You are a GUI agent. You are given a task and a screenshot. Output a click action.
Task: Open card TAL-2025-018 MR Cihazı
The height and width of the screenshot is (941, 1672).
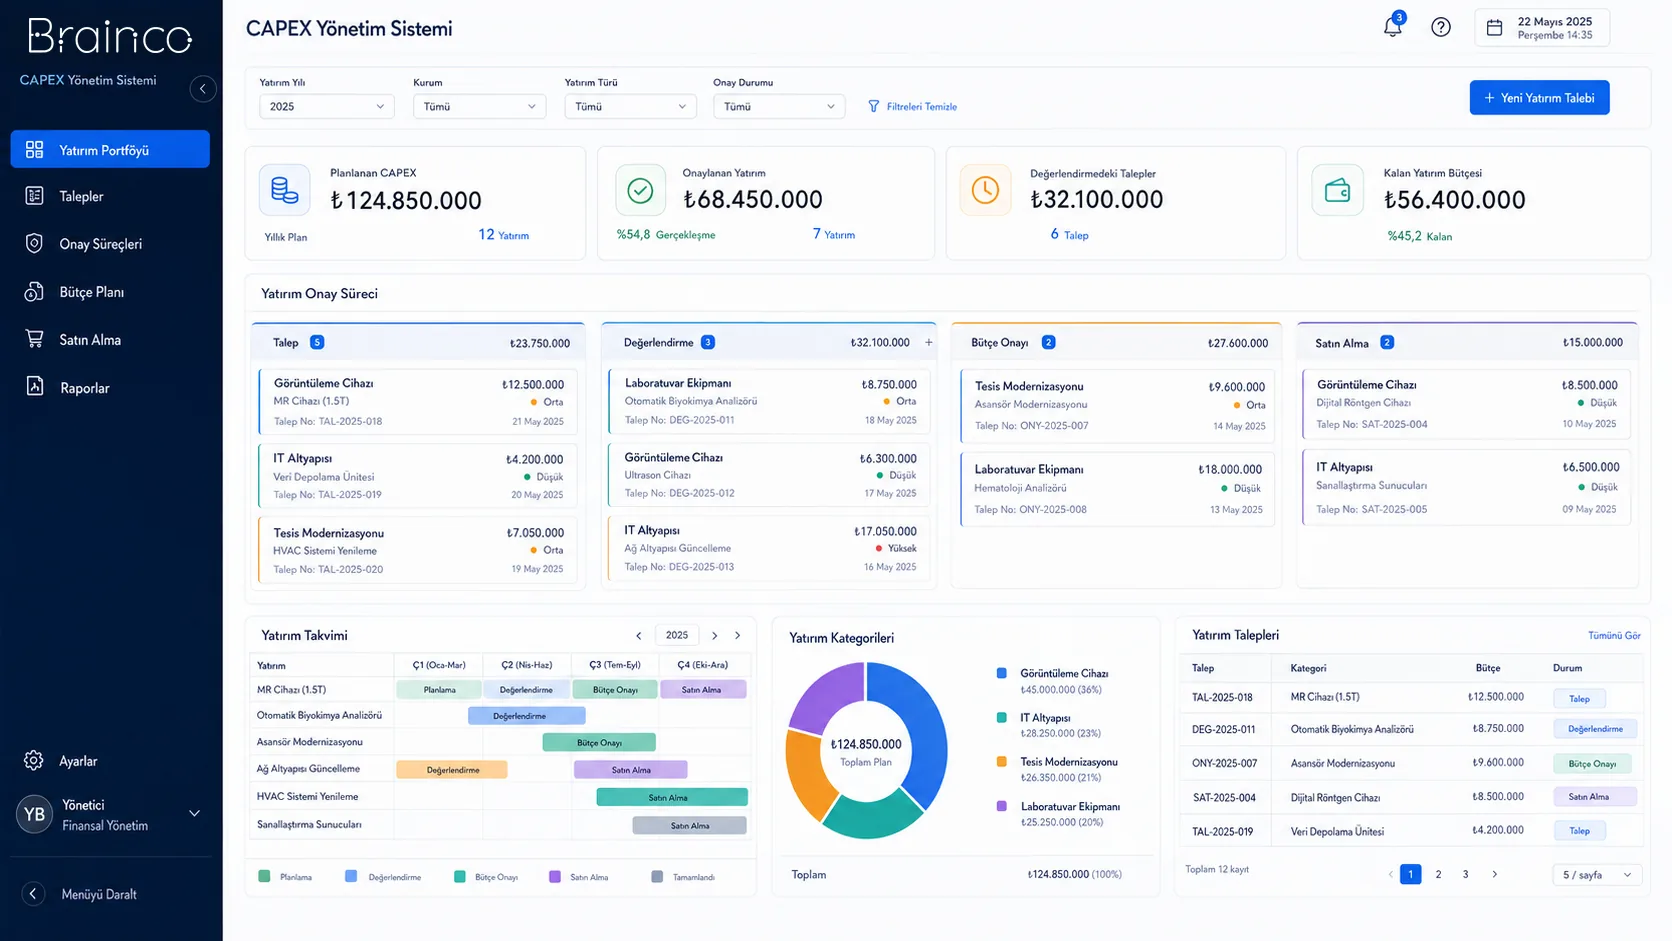point(420,401)
